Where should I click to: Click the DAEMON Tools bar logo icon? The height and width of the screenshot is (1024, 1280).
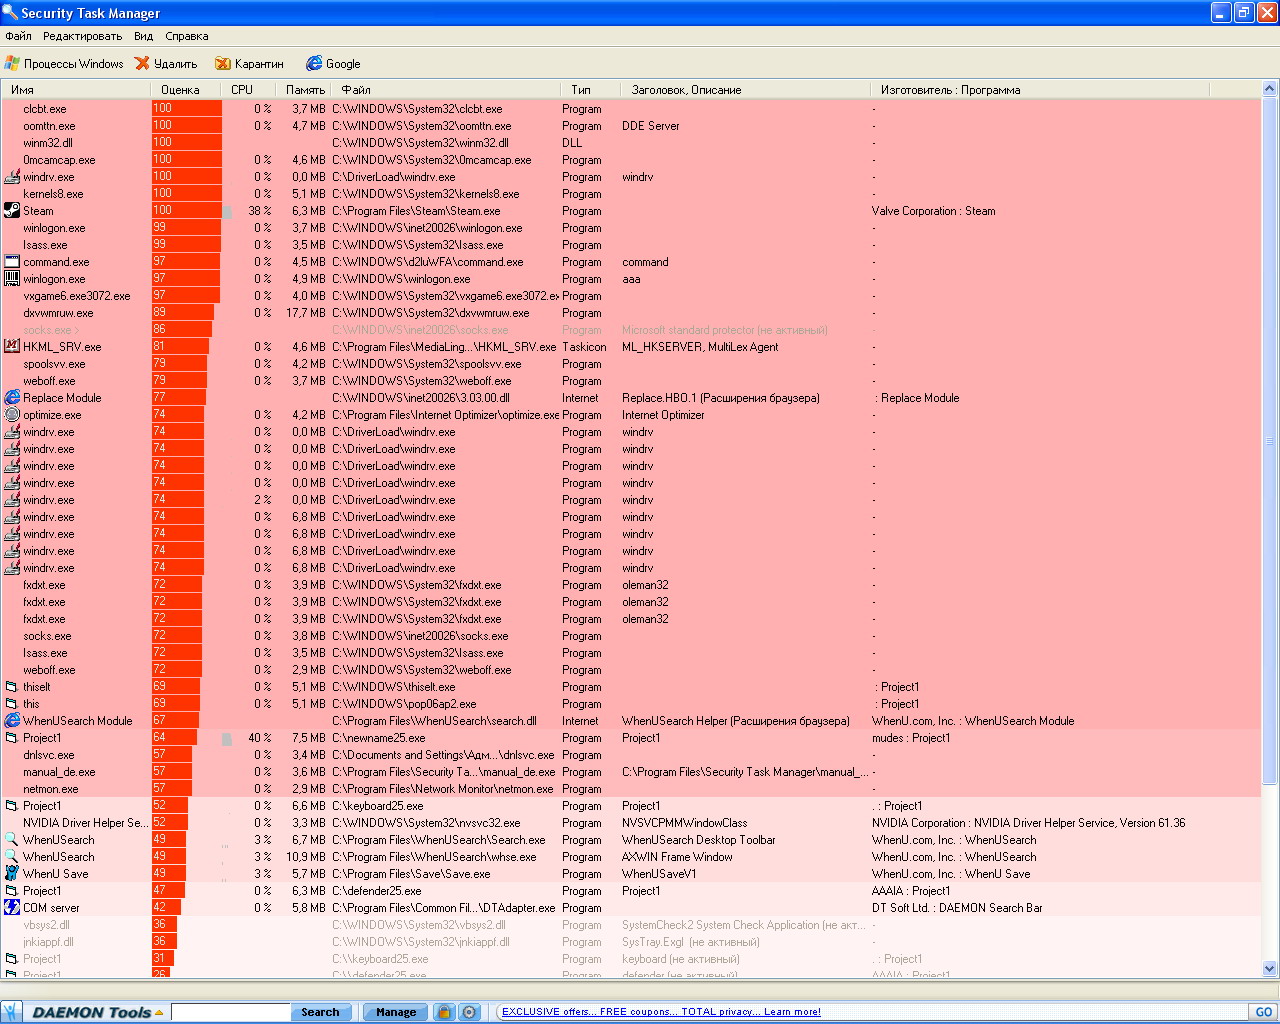[12, 1012]
